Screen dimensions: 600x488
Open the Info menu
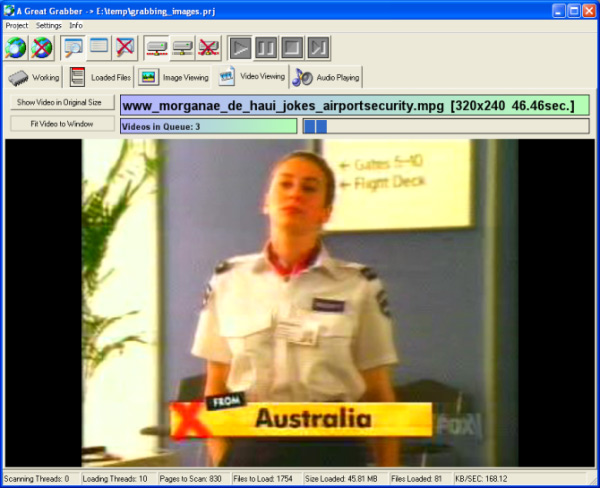click(x=76, y=25)
